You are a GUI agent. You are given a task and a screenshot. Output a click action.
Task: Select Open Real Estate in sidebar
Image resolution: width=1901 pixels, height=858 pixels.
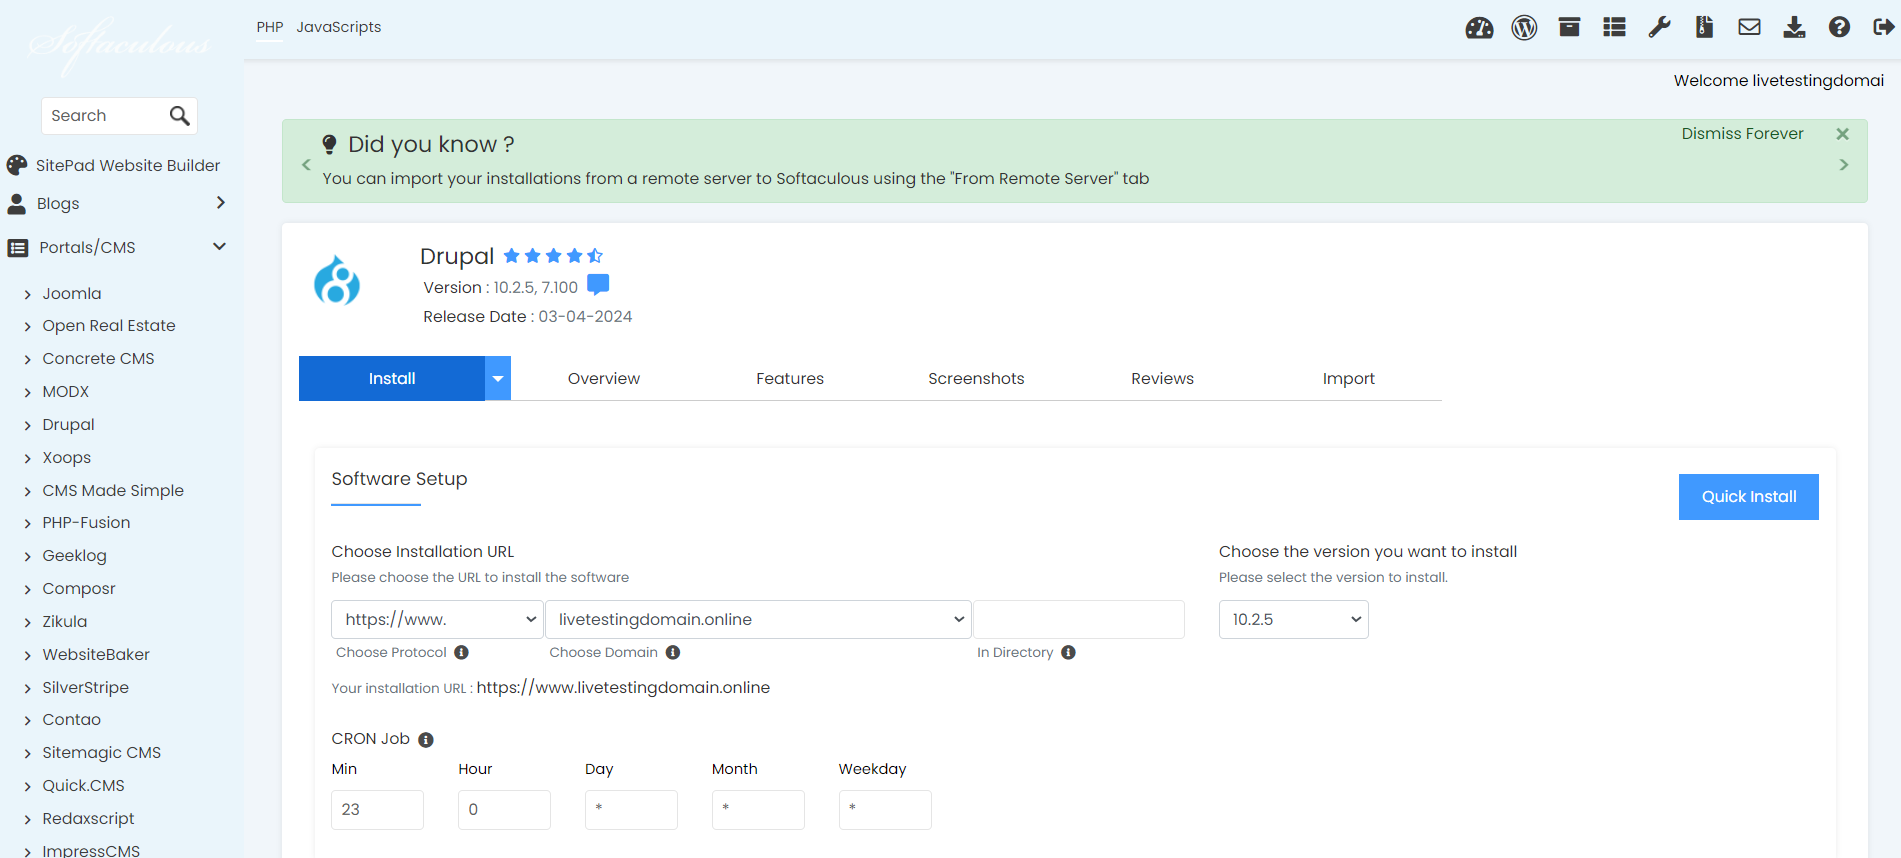[x=109, y=326]
